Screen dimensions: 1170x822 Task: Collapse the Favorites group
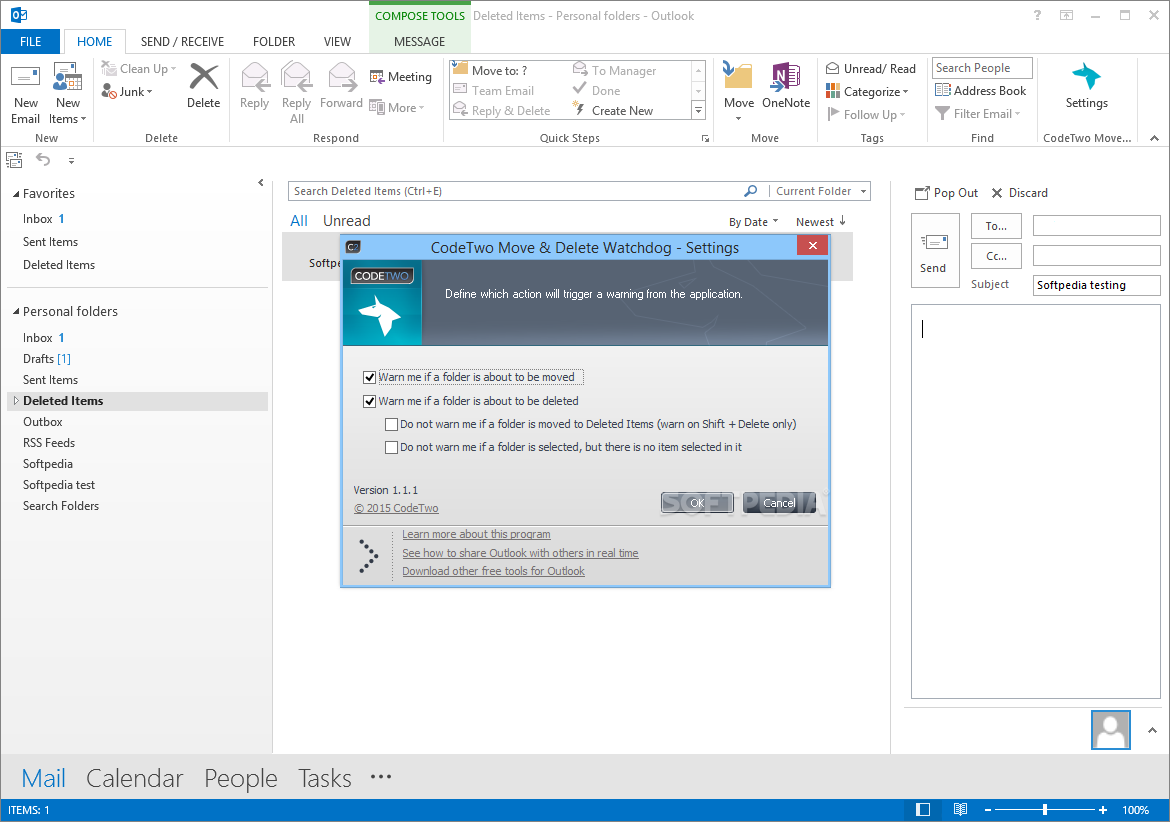(16, 194)
